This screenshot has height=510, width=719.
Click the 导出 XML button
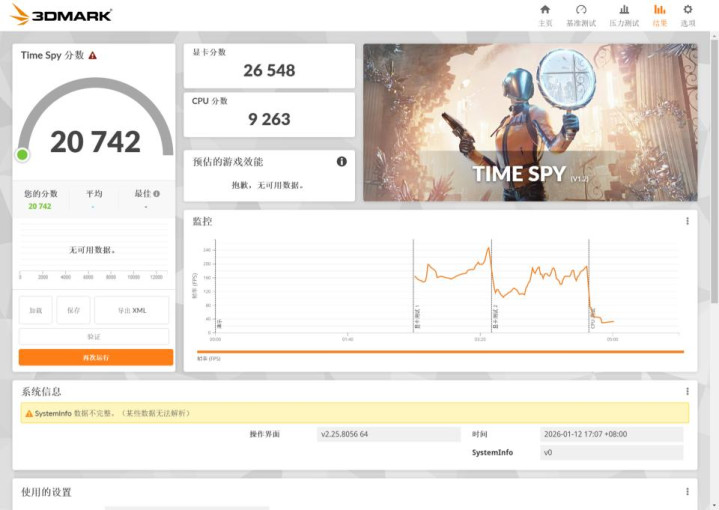pos(132,310)
